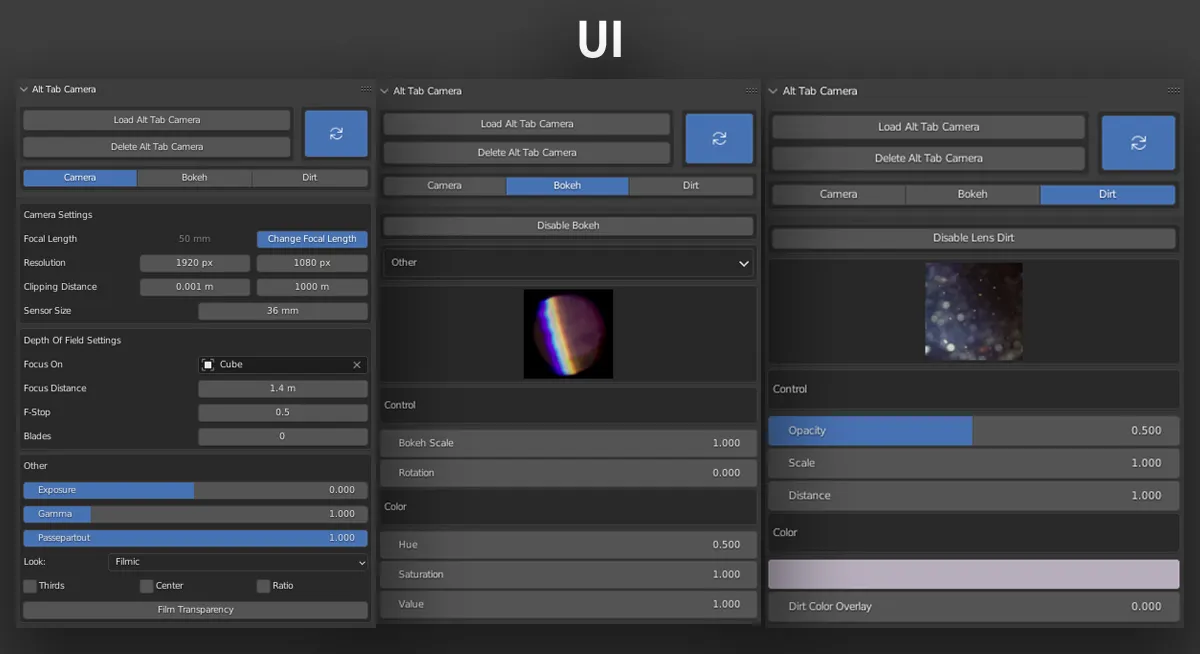The height and width of the screenshot is (654, 1200).
Task: Select Camera tab in left panel
Action: pyautogui.click(x=80, y=178)
